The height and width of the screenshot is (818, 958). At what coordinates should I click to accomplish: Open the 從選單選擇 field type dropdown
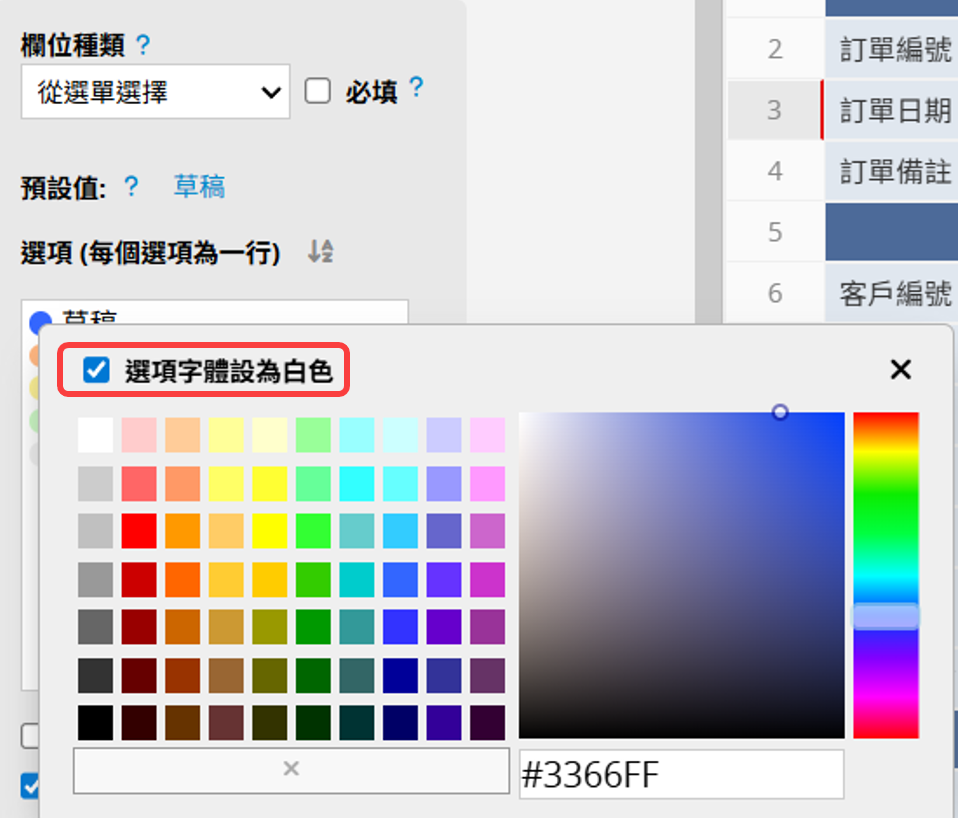[155, 92]
